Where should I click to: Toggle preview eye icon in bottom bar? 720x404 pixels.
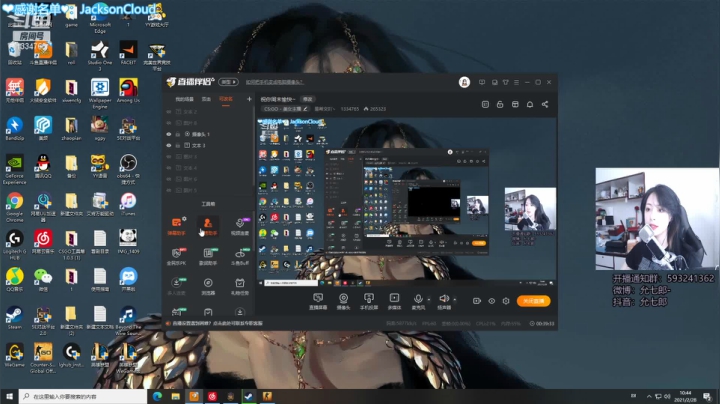(491, 301)
